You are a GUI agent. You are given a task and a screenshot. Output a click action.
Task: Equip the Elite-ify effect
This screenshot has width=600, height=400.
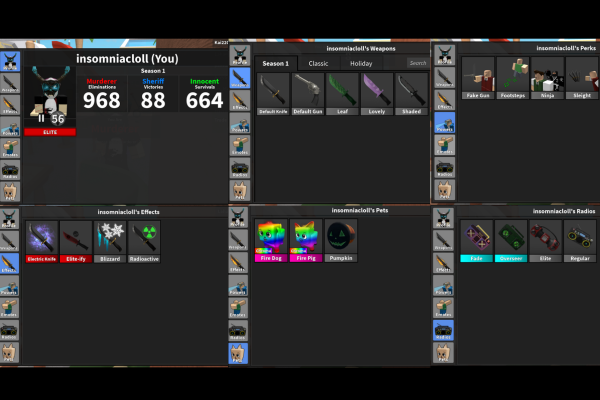pyautogui.click(x=76, y=242)
